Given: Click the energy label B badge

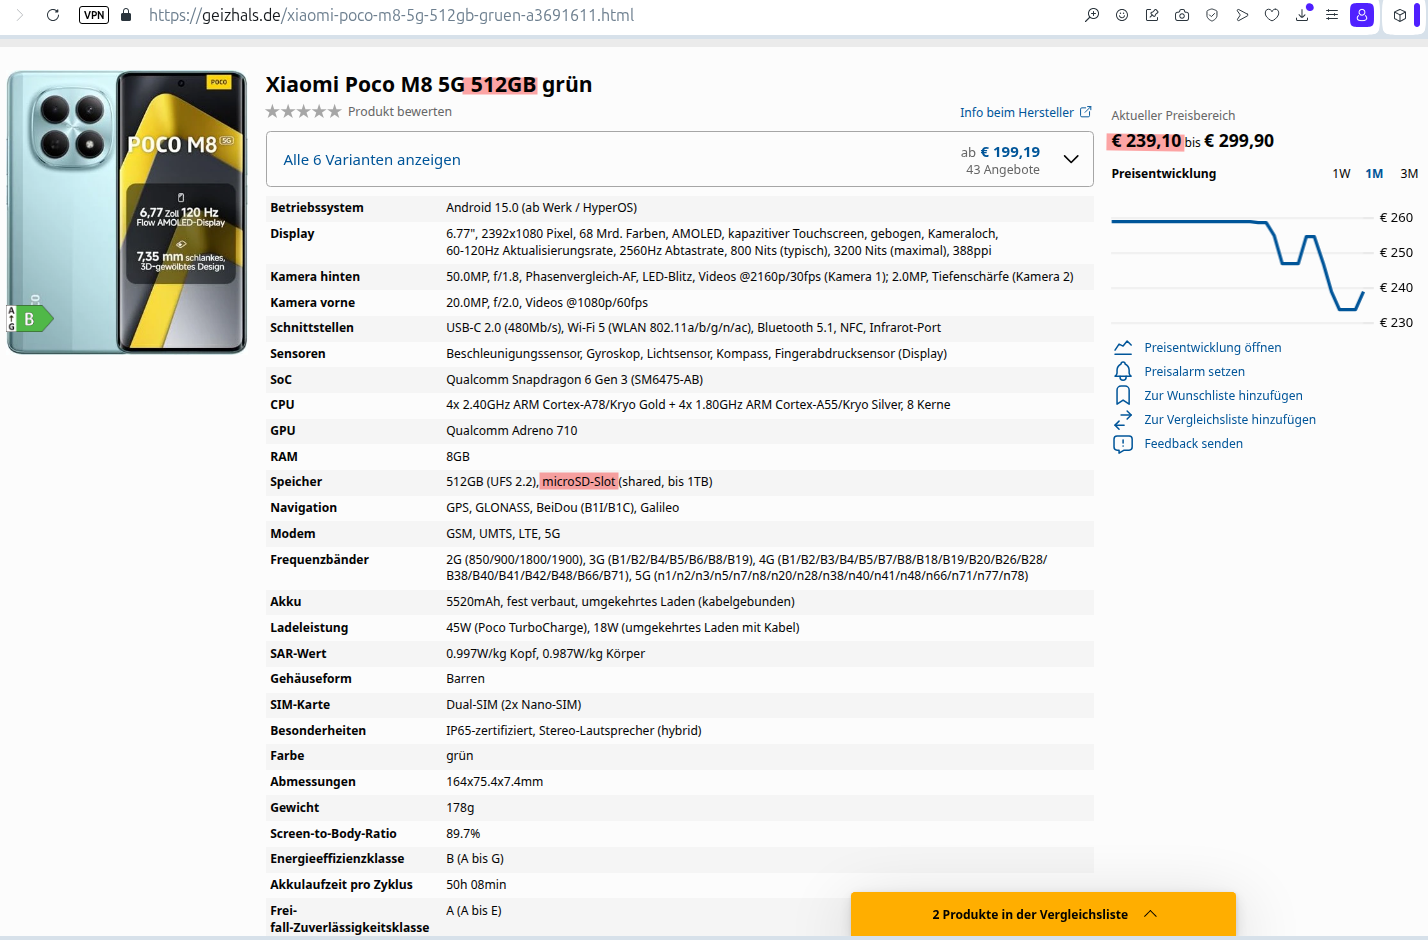Looking at the screenshot, I should pyautogui.click(x=29, y=319).
